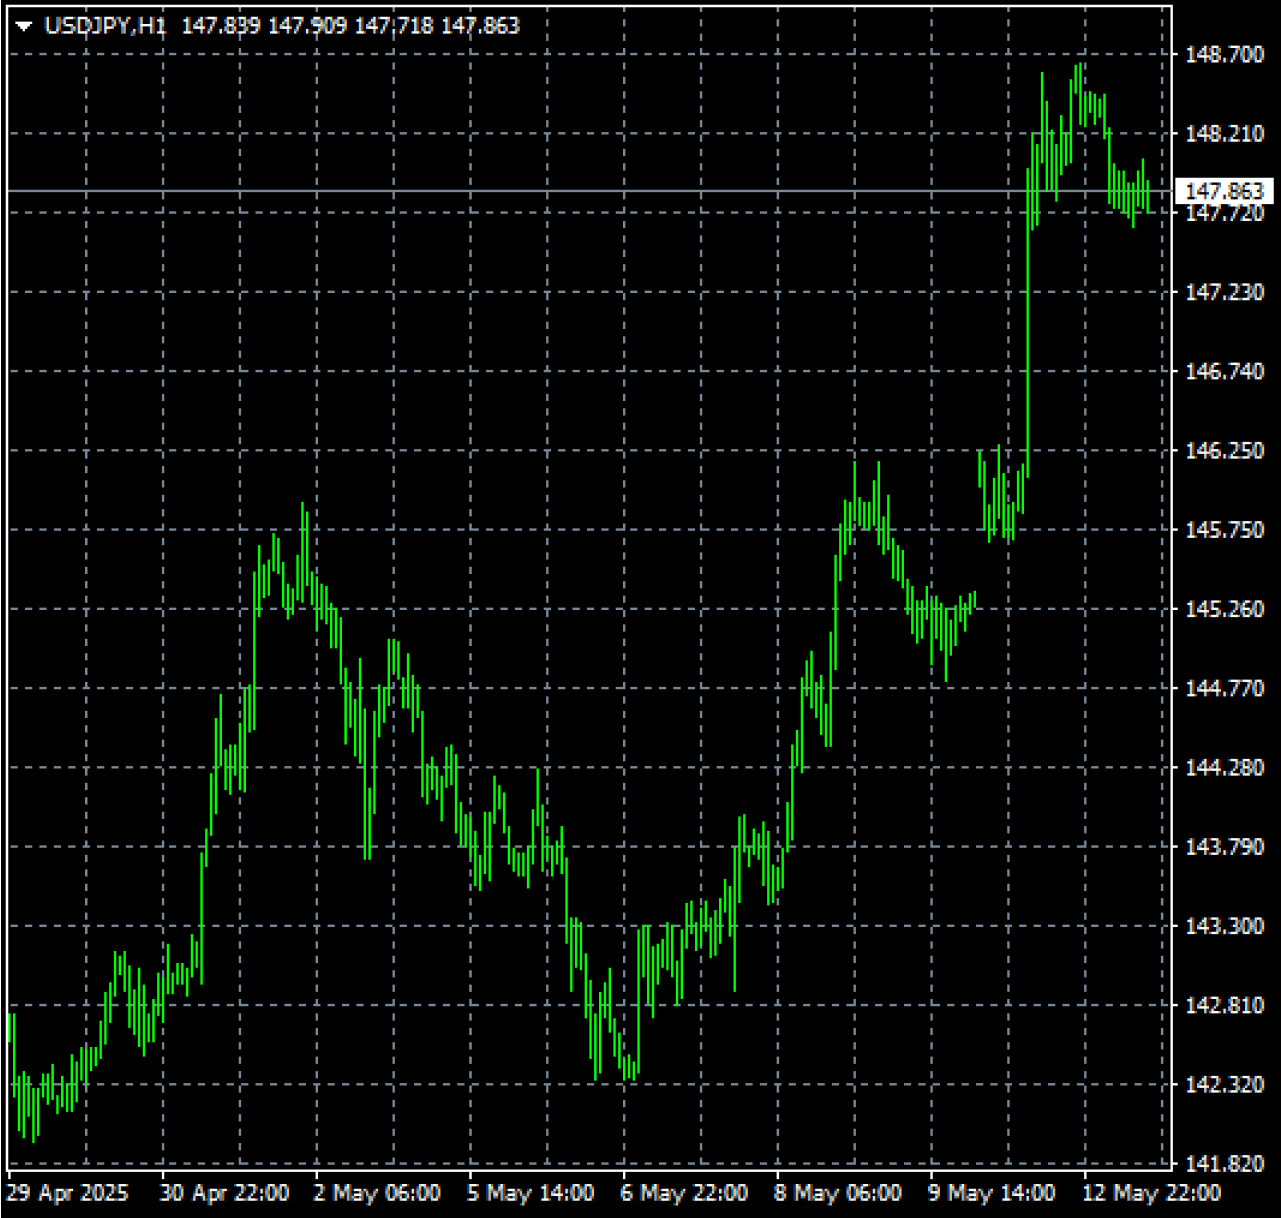The width and height of the screenshot is (1281, 1218).
Task: Click the 12 May 22:00 time label
Action: (x=1150, y=1193)
